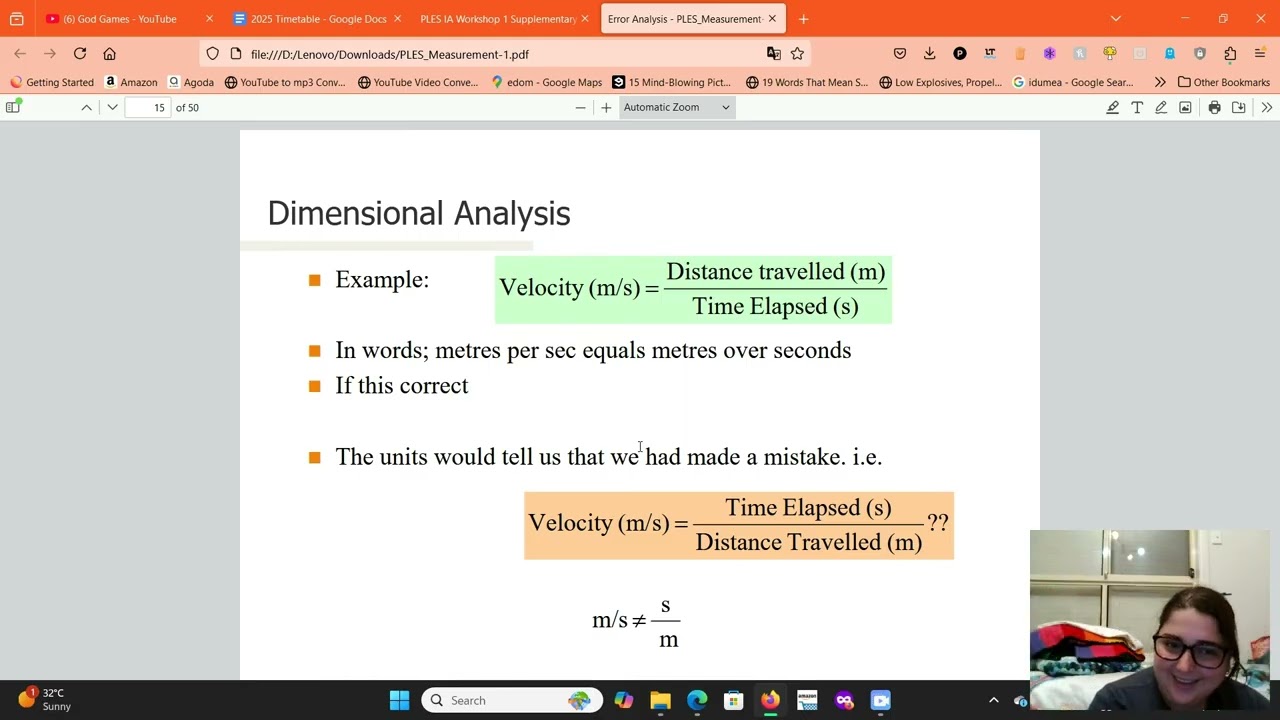Save page to Pocket
The image size is (1280, 720).
point(900,54)
